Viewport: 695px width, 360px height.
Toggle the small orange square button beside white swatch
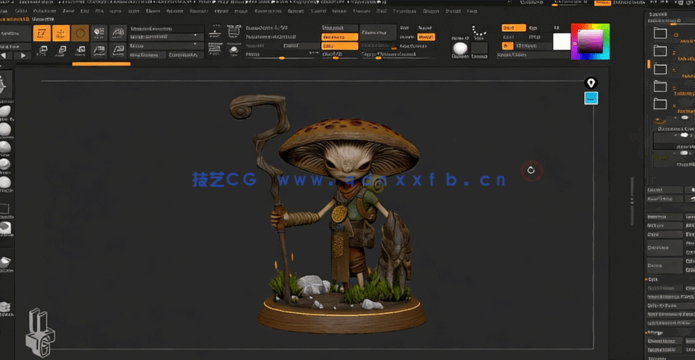[507, 46]
